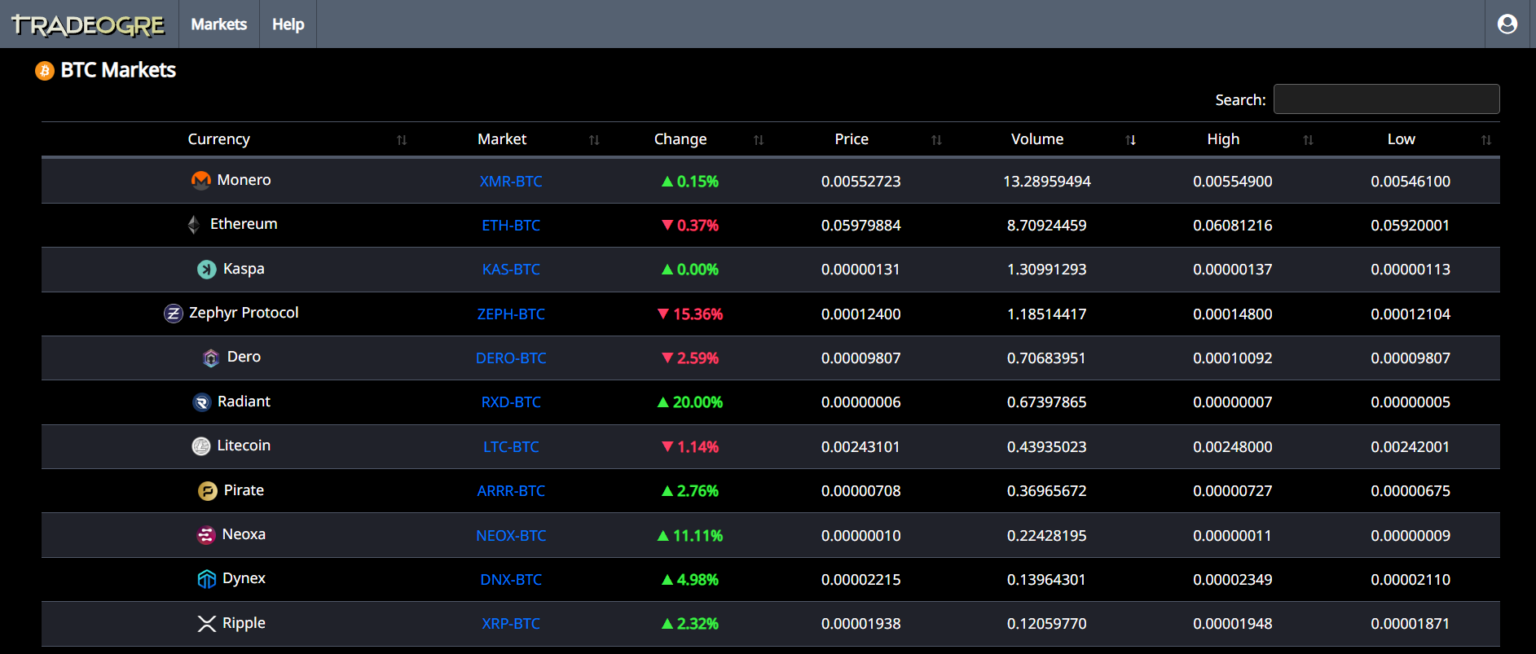
Task: Click the Search input field
Action: coord(1386,99)
